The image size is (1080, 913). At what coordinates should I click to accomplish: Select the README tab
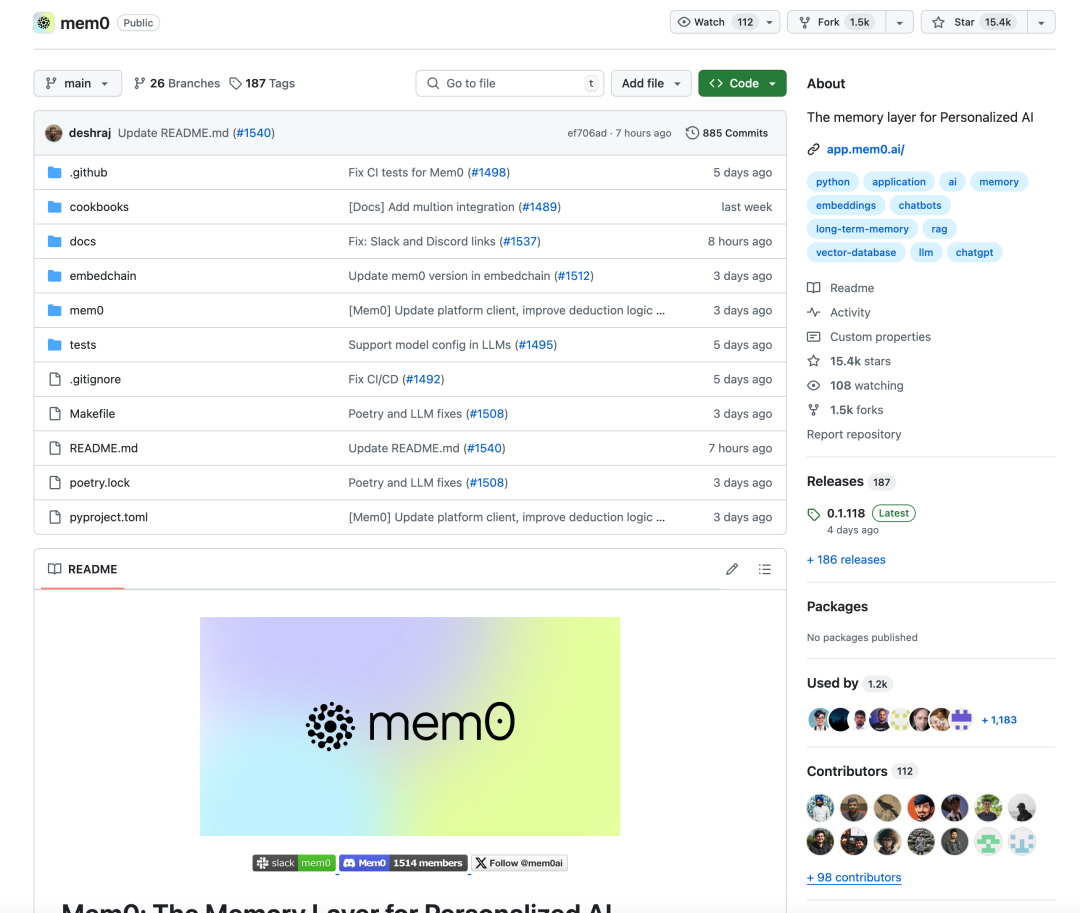coord(82,569)
